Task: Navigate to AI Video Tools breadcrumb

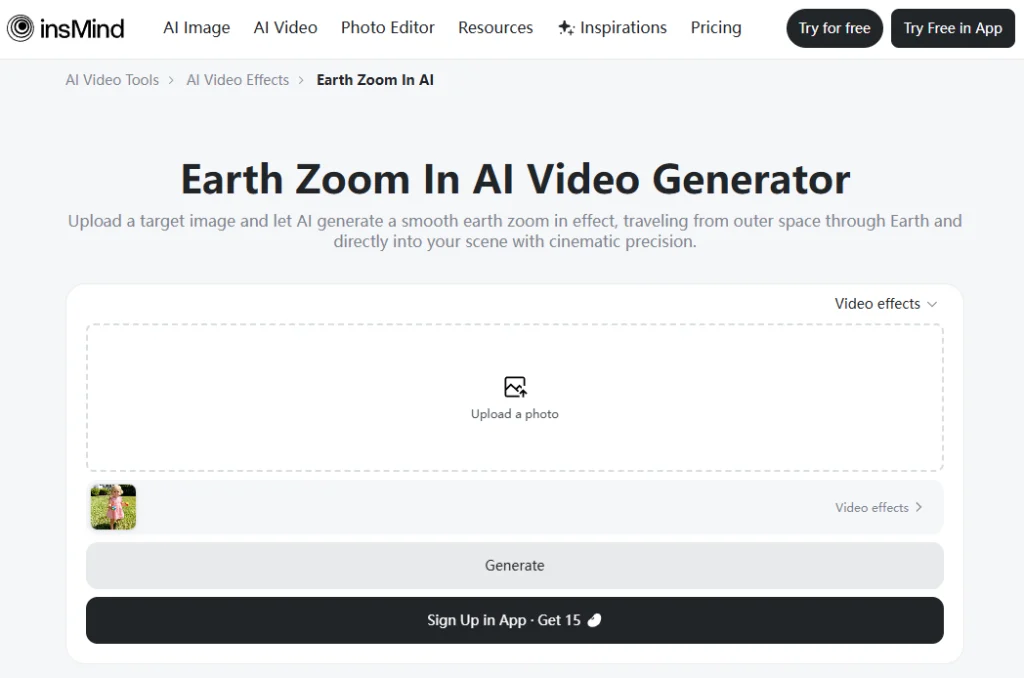Action: click(x=112, y=80)
